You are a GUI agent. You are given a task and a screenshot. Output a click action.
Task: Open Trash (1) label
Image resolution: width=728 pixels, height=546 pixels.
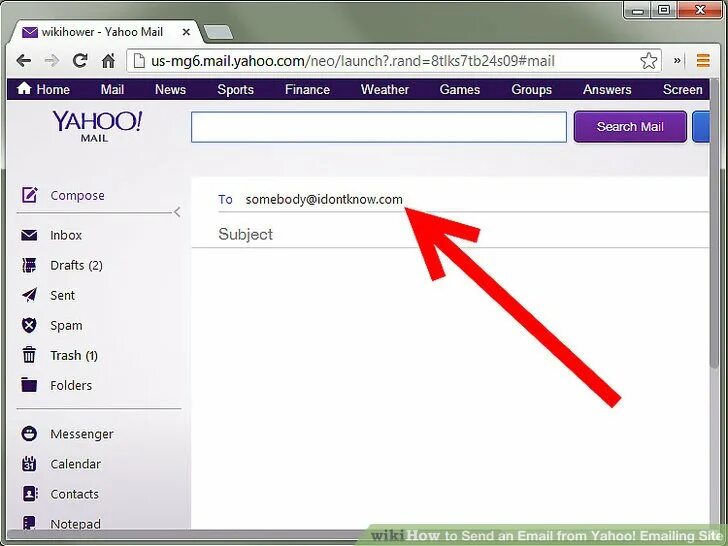click(x=74, y=355)
